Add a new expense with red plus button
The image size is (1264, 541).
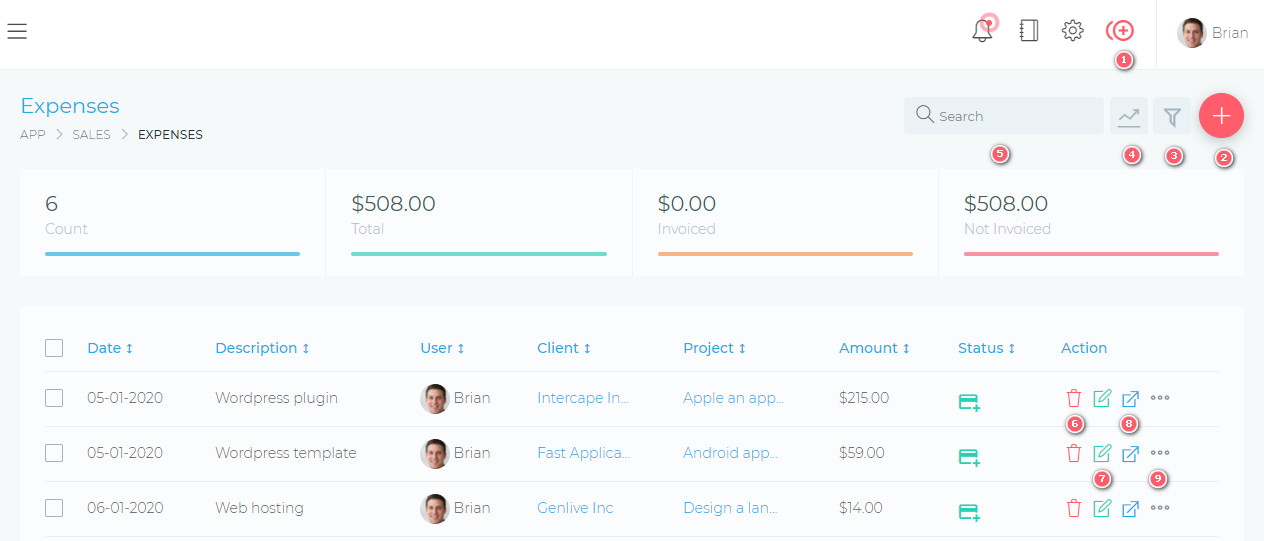coord(1221,116)
